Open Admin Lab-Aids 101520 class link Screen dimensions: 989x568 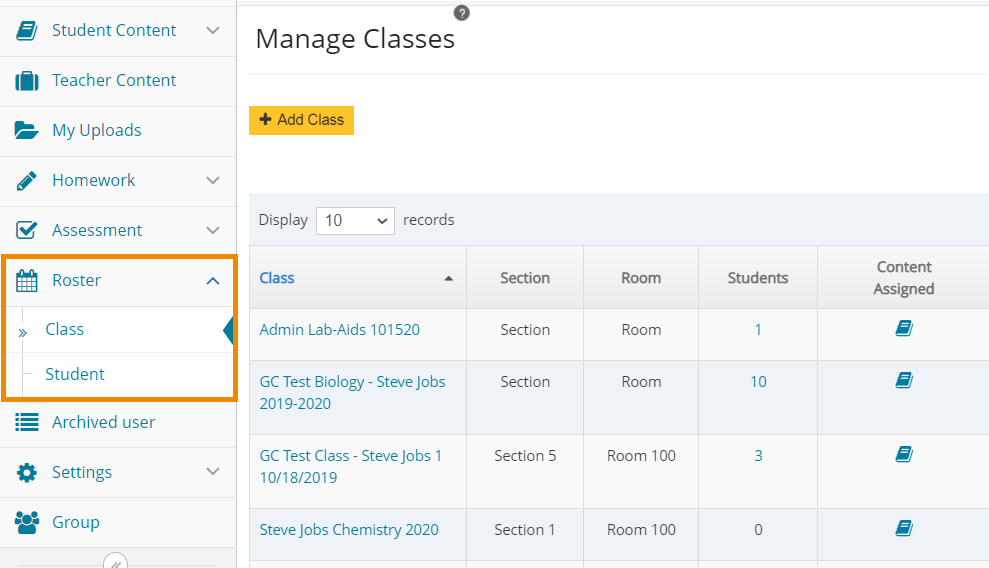[339, 330]
